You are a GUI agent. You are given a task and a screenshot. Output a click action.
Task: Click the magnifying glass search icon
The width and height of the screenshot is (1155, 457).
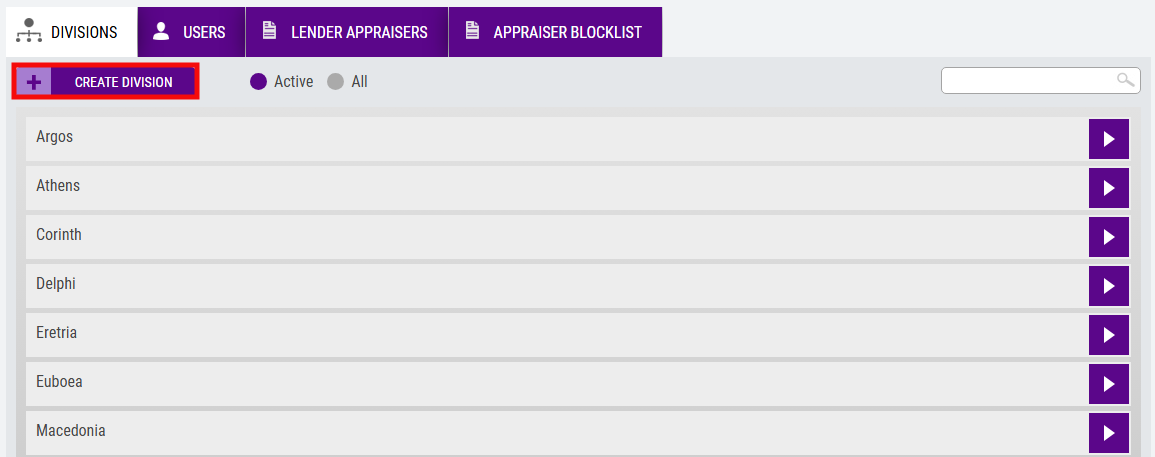[1126, 80]
